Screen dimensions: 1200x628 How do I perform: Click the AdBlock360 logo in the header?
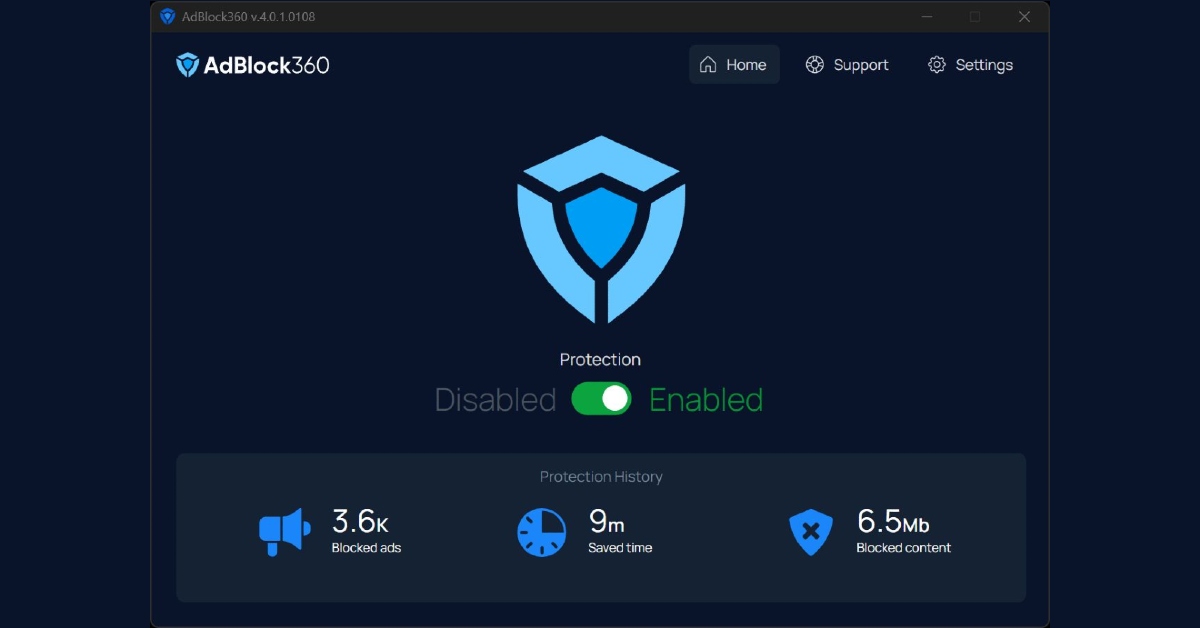tap(252, 65)
